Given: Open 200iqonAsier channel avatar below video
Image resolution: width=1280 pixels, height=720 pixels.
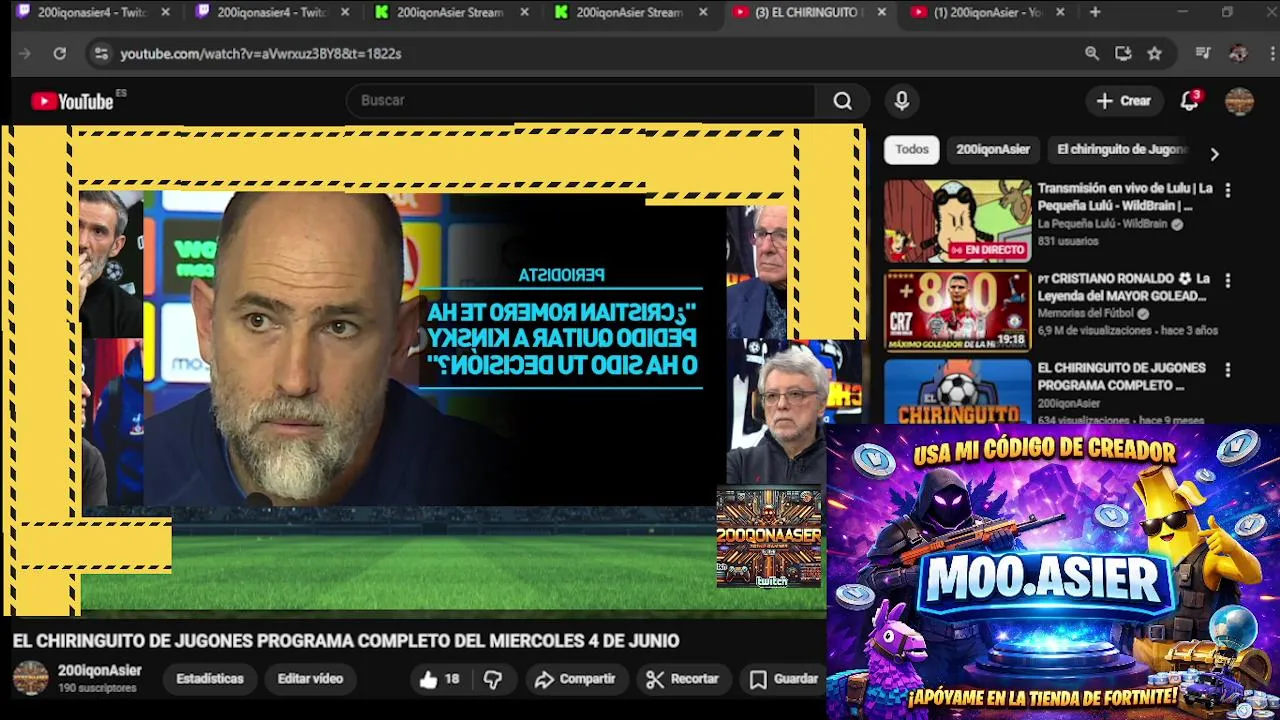Looking at the screenshot, I should coord(30,678).
